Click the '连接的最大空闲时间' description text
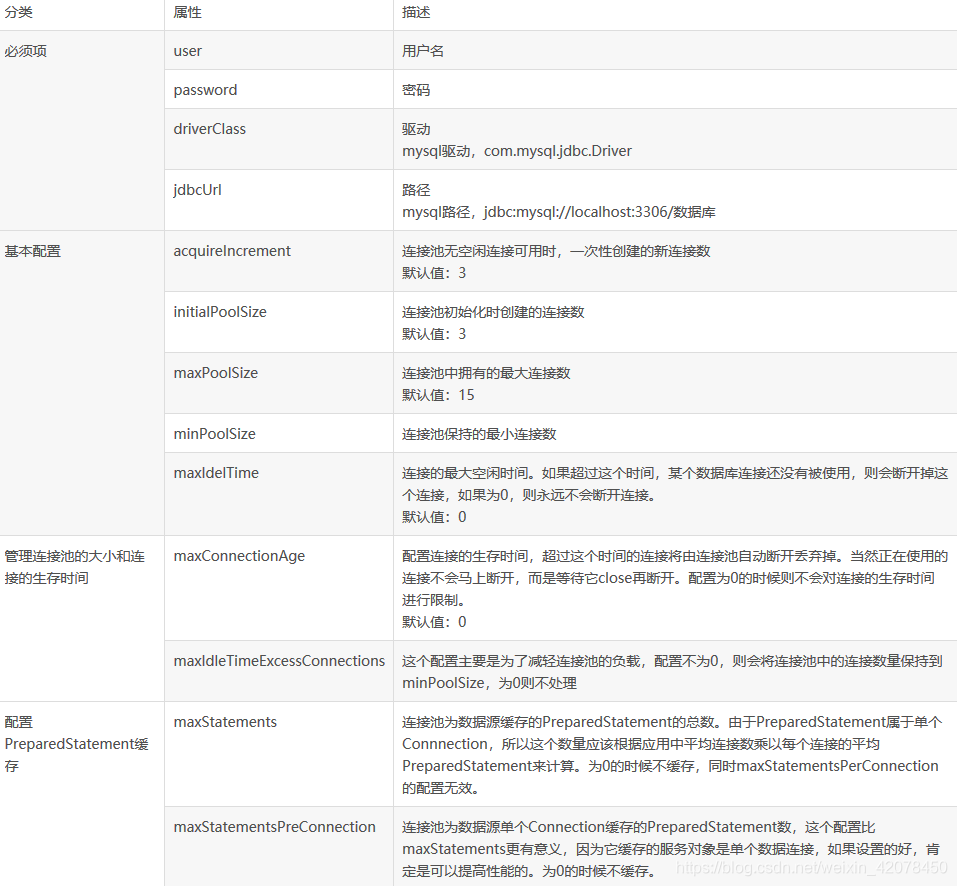Viewport: 957px width, 886px height. (x=465, y=474)
